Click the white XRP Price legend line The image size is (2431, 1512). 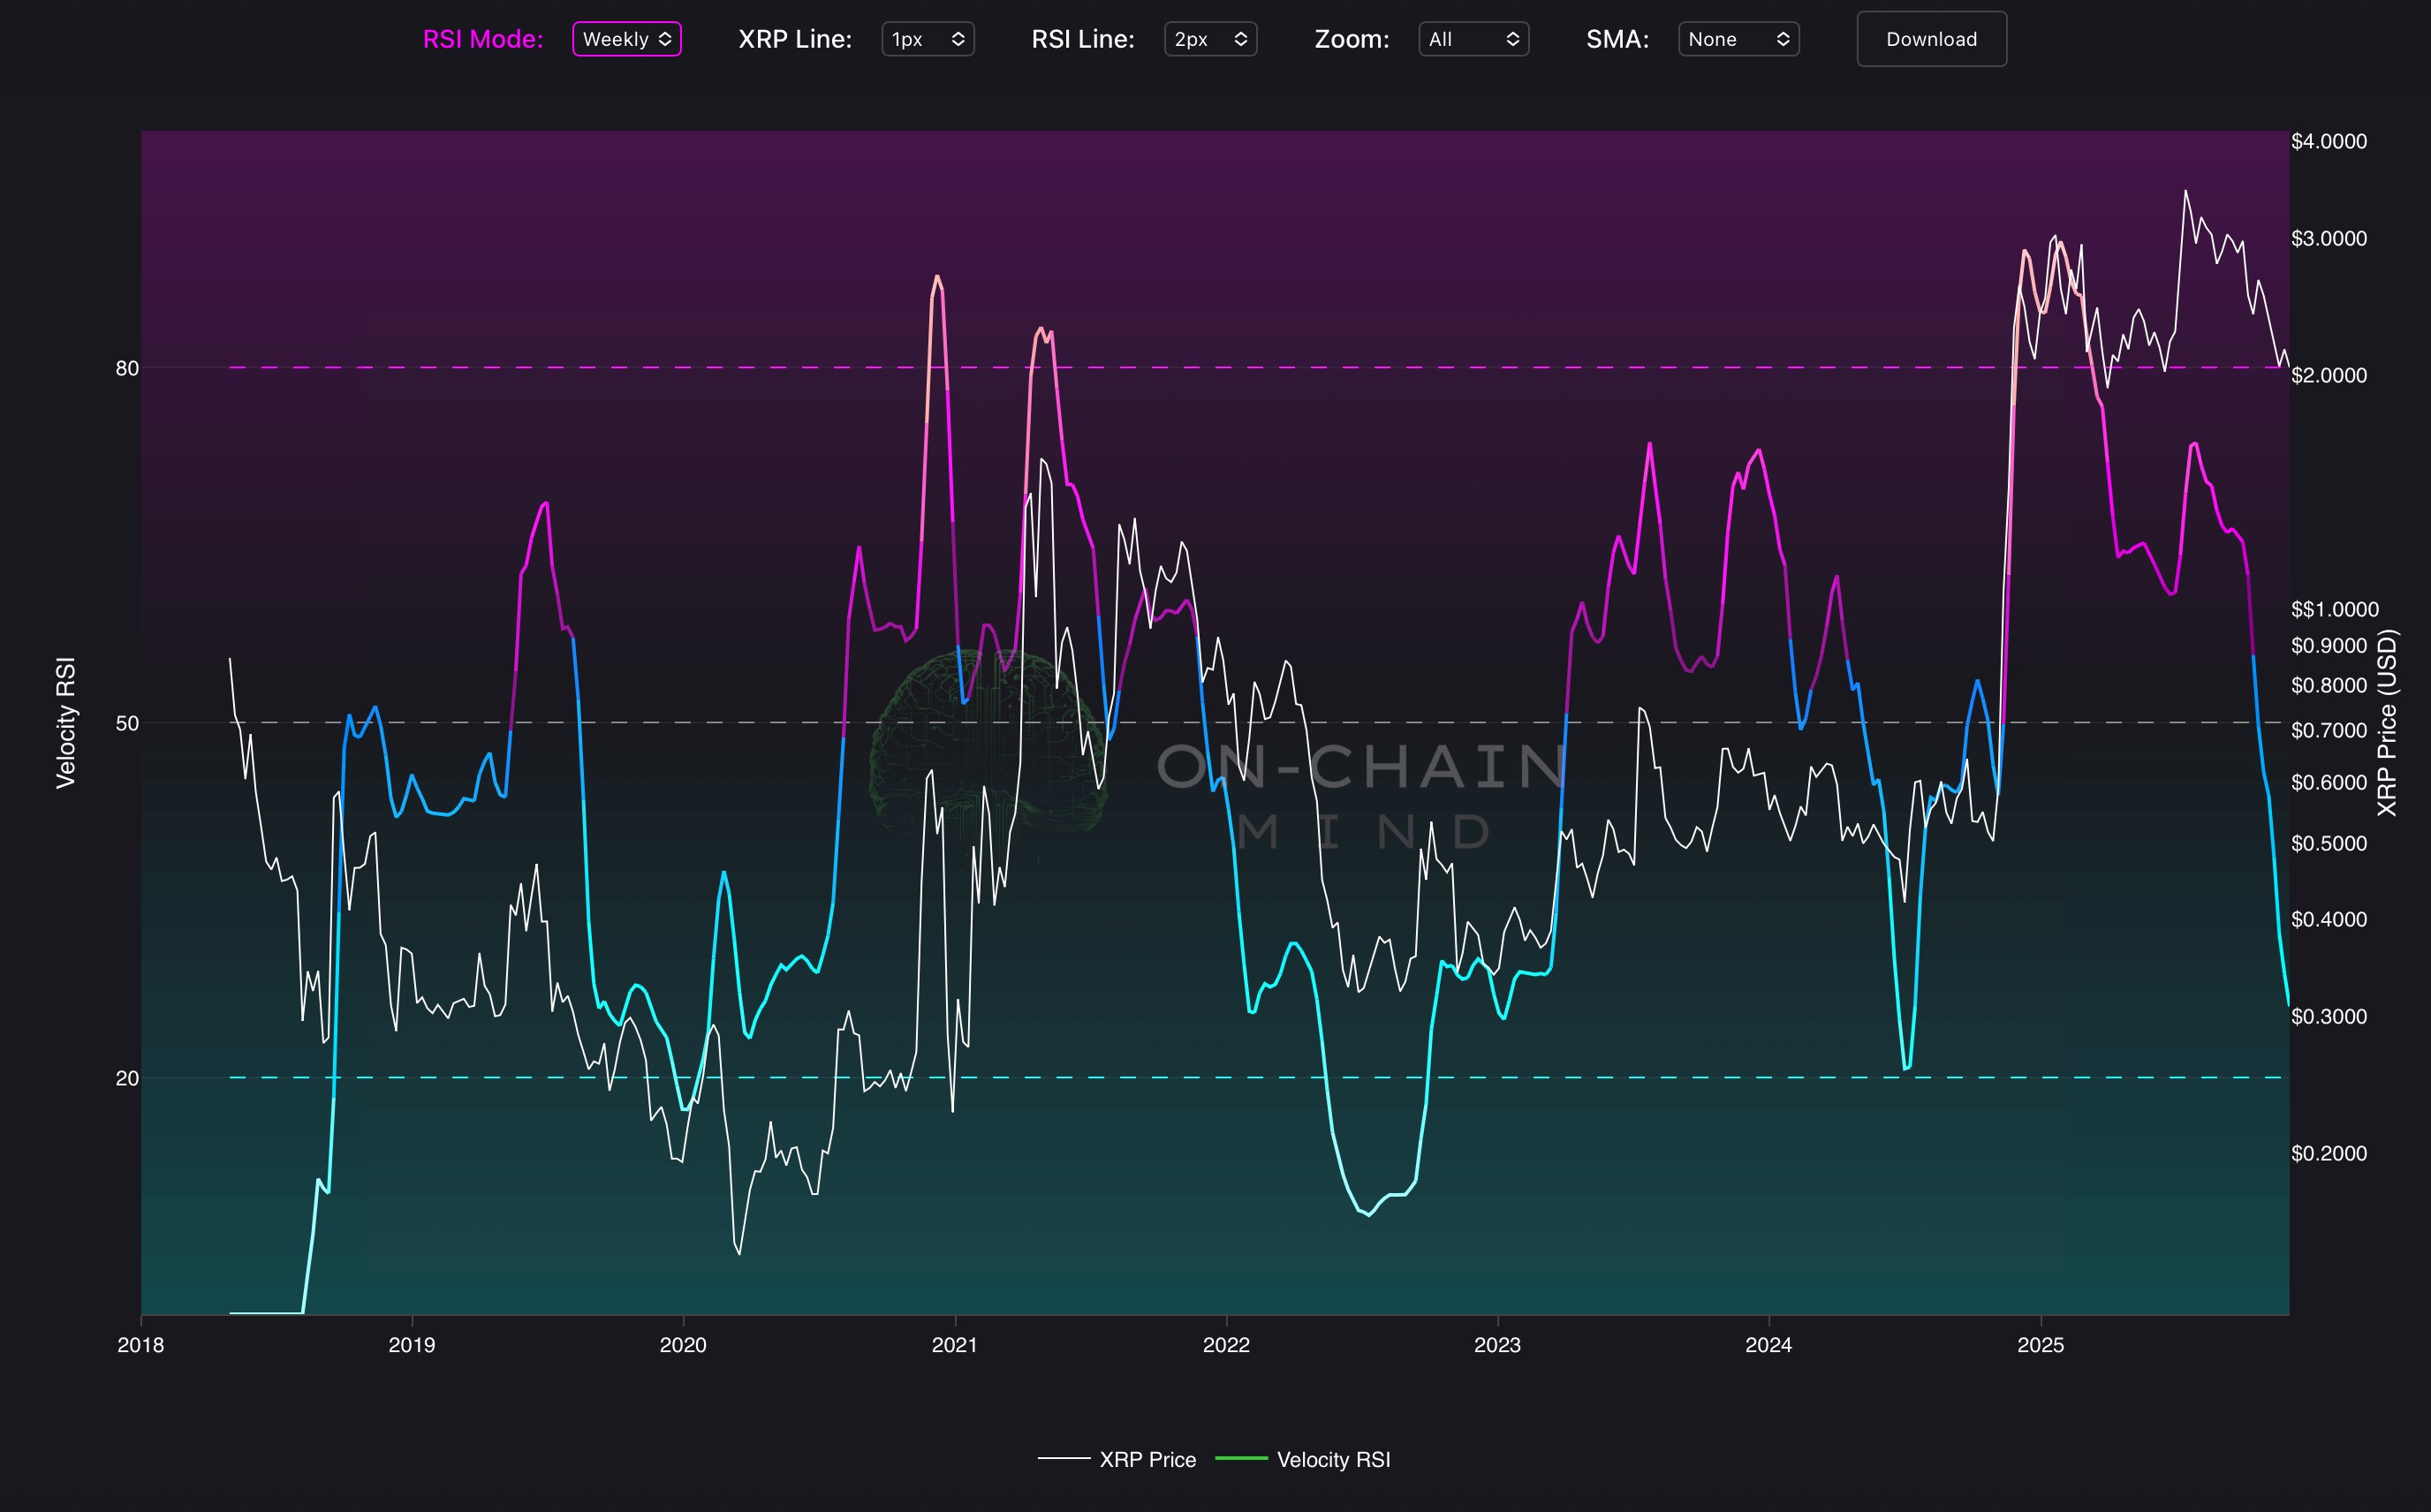(1063, 1459)
